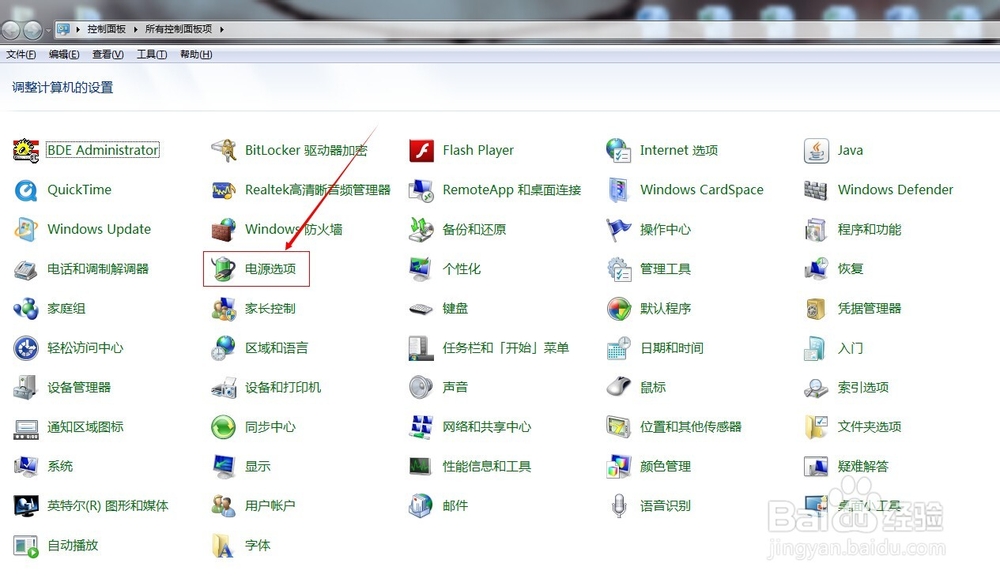
Task: Open the 网络和共享中心 icon
Action: [x=422, y=427]
